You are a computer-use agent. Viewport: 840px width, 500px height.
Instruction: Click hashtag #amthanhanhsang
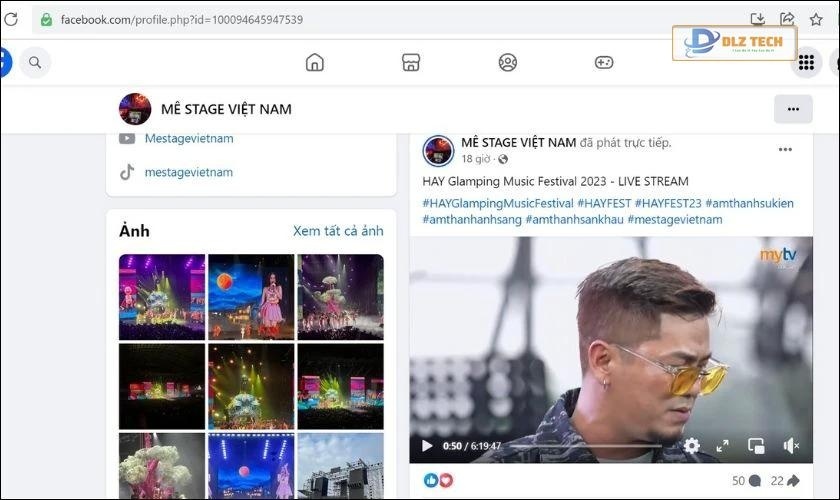tap(472, 219)
